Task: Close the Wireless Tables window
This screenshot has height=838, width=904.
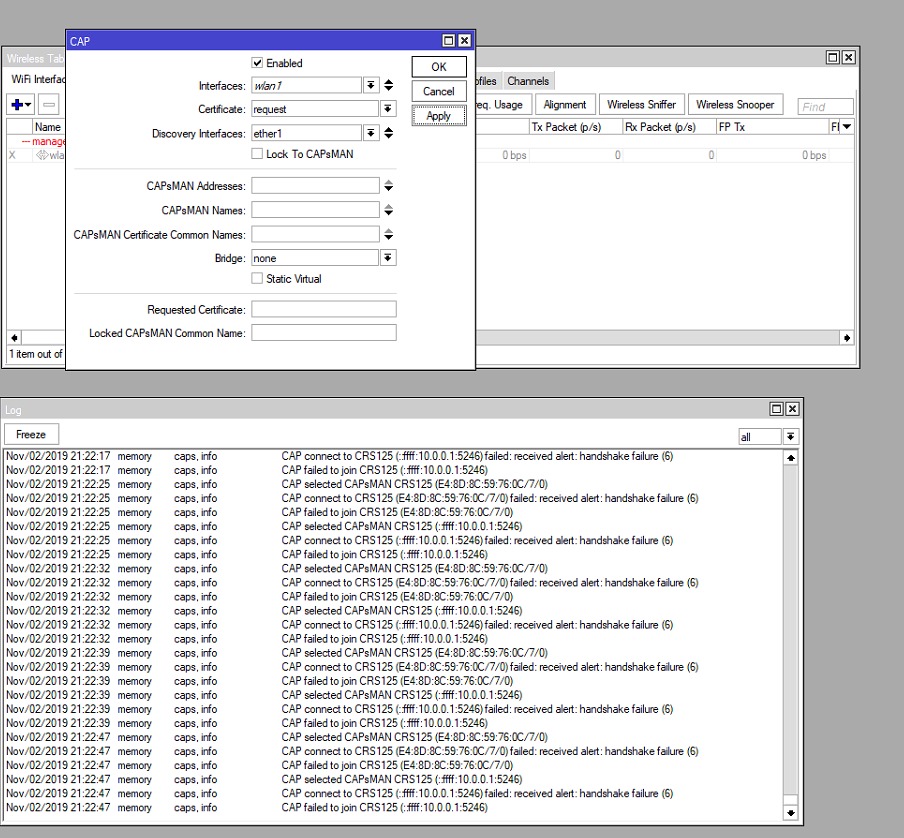Action: pyautogui.click(x=848, y=57)
